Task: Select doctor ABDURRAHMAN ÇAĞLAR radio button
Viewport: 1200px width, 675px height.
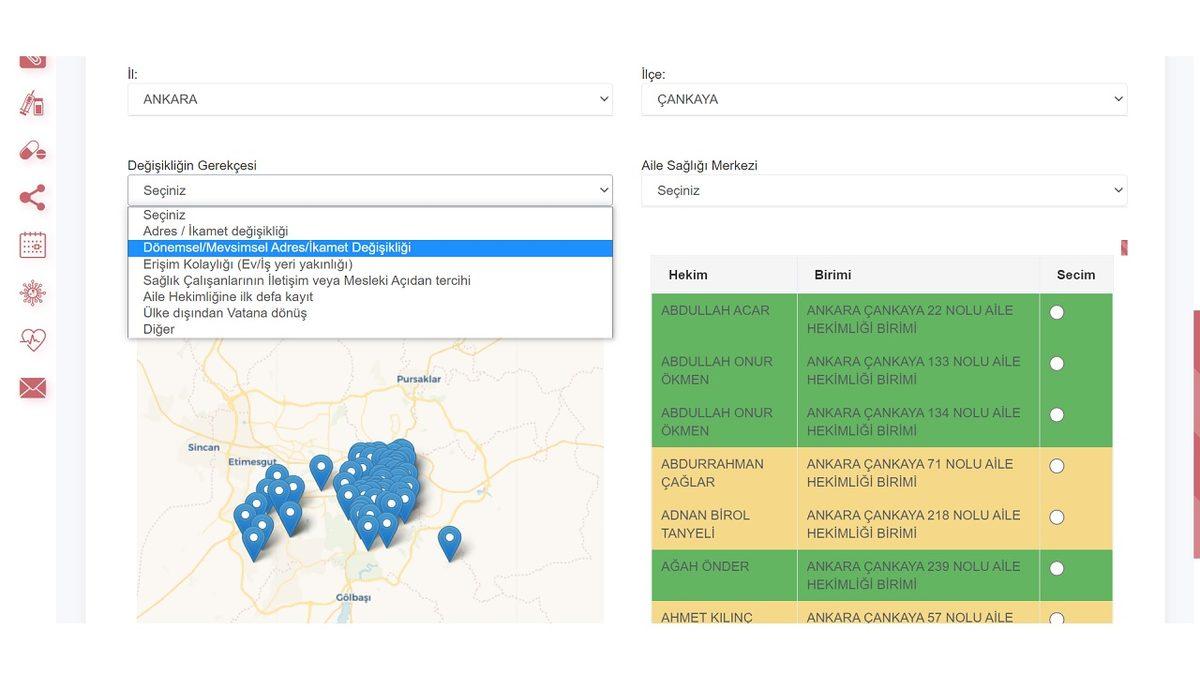Action: (x=1057, y=466)
